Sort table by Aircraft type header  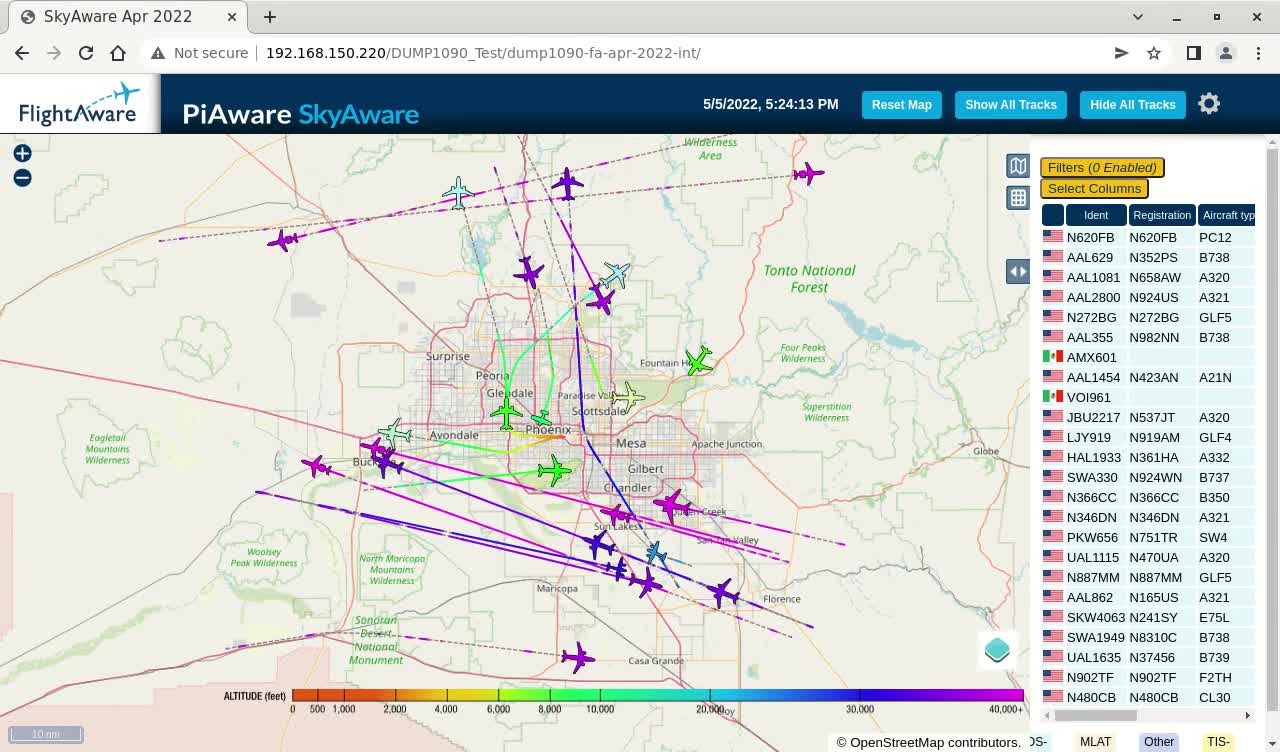pos(1227,215)
